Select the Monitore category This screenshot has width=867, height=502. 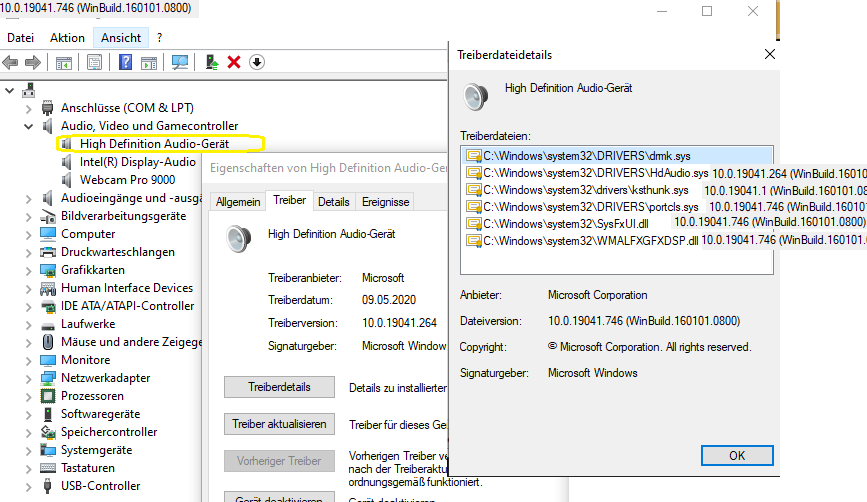coord(86,360)
